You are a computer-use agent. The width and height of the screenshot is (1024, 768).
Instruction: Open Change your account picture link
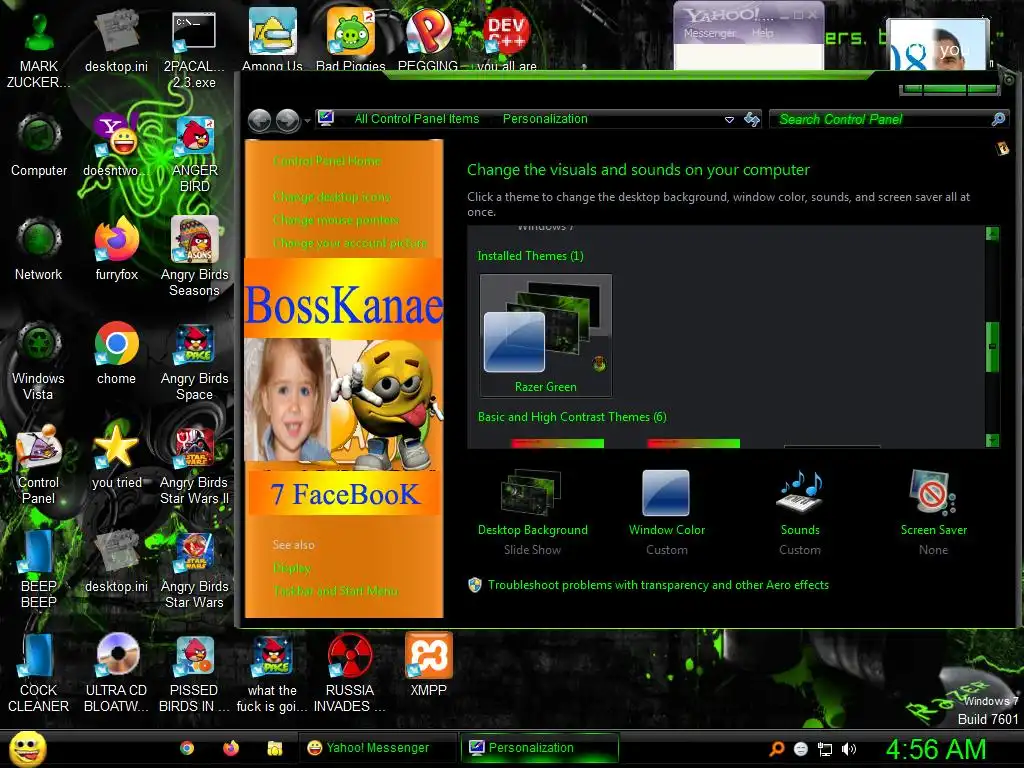click(x=349, y=243)
